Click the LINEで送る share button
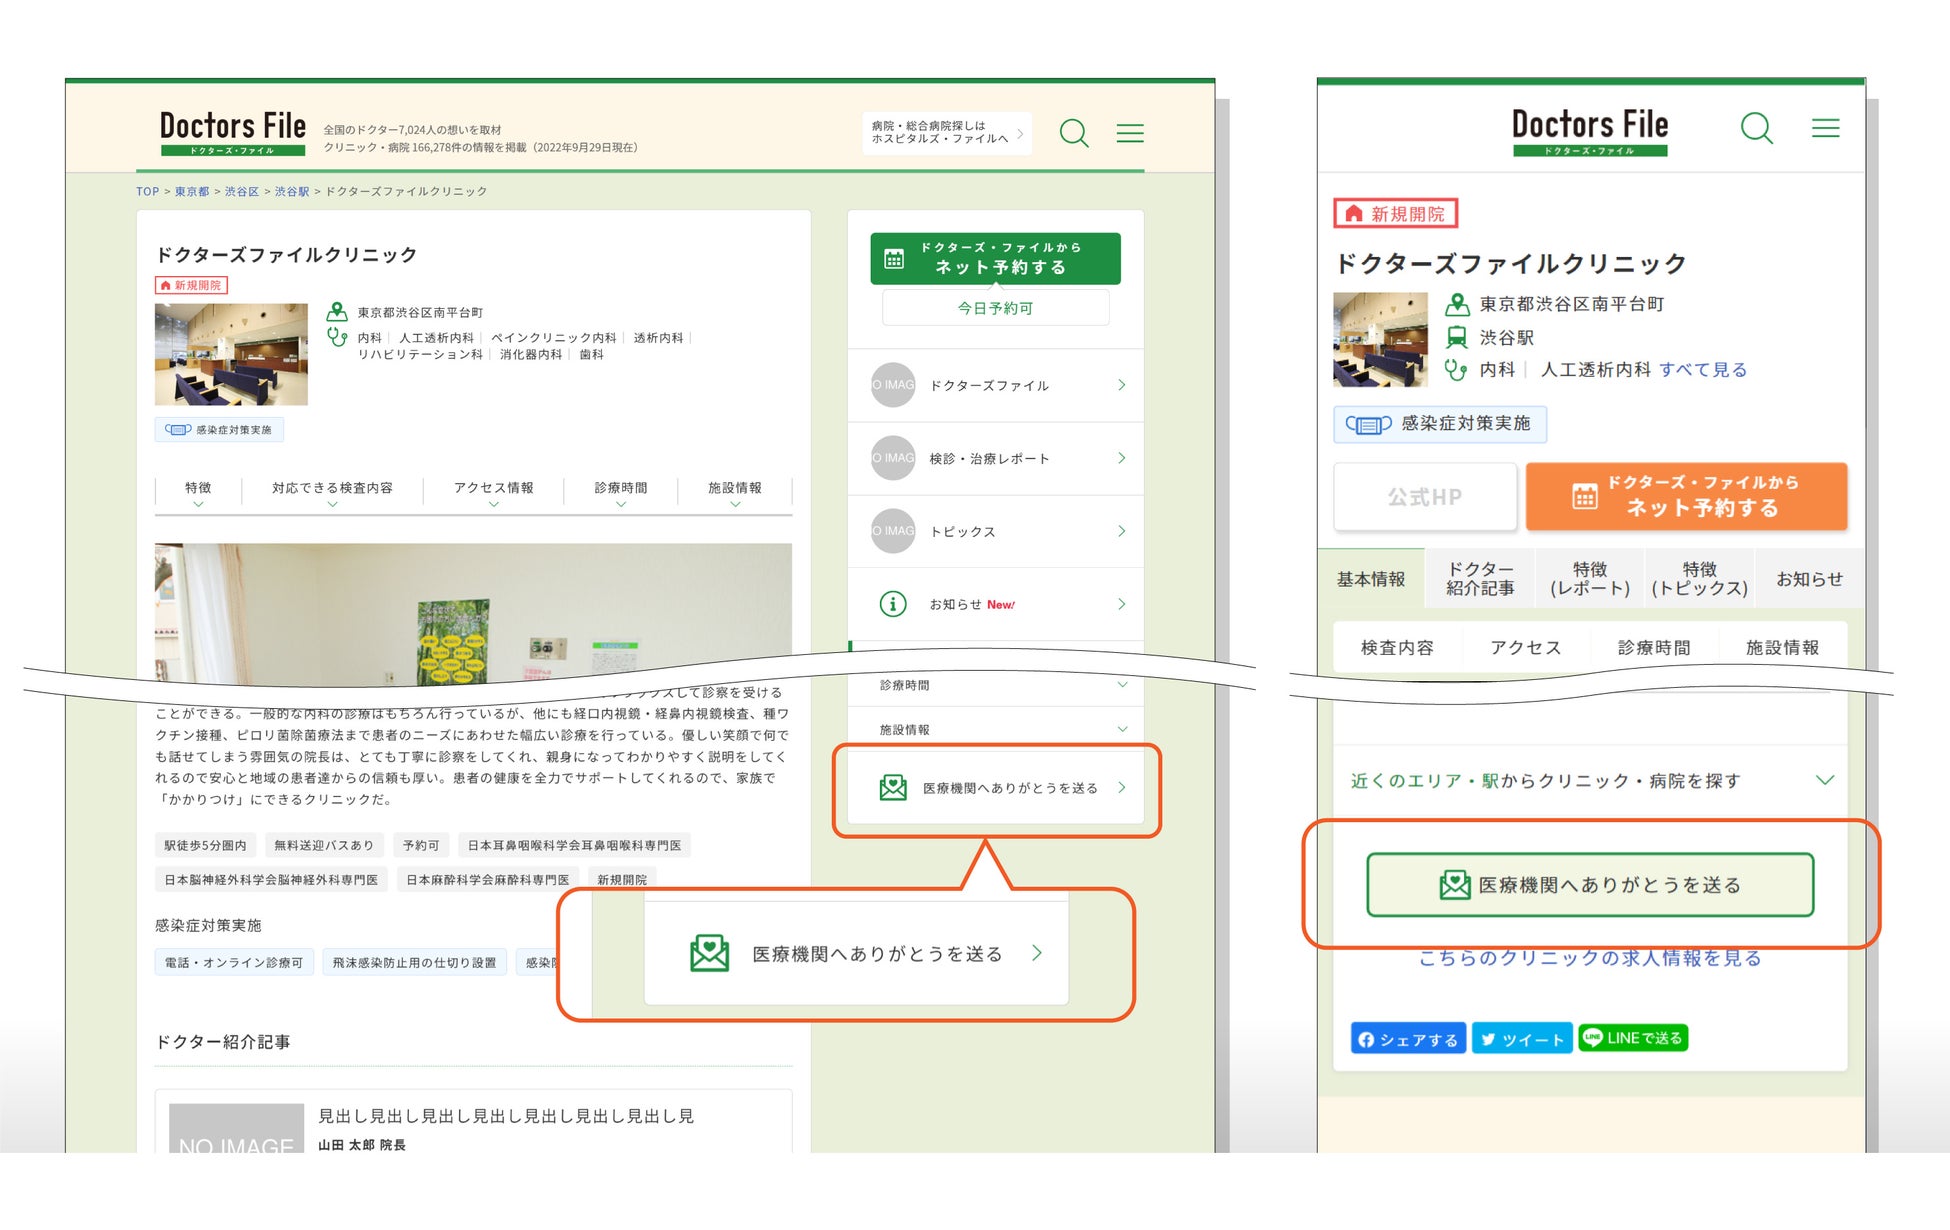1950x1230 pixels. point(1633,1038)
